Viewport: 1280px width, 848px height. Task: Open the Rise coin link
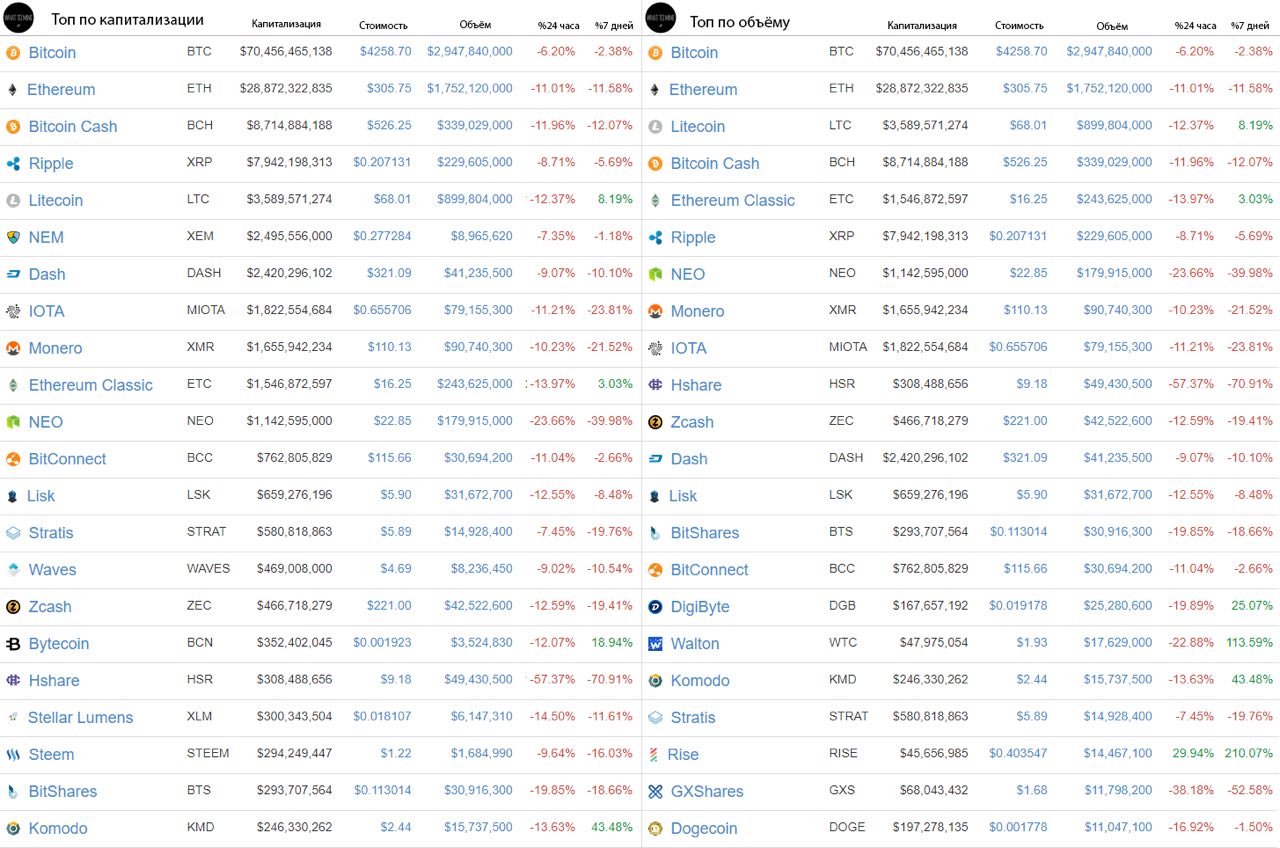[683, 755]
